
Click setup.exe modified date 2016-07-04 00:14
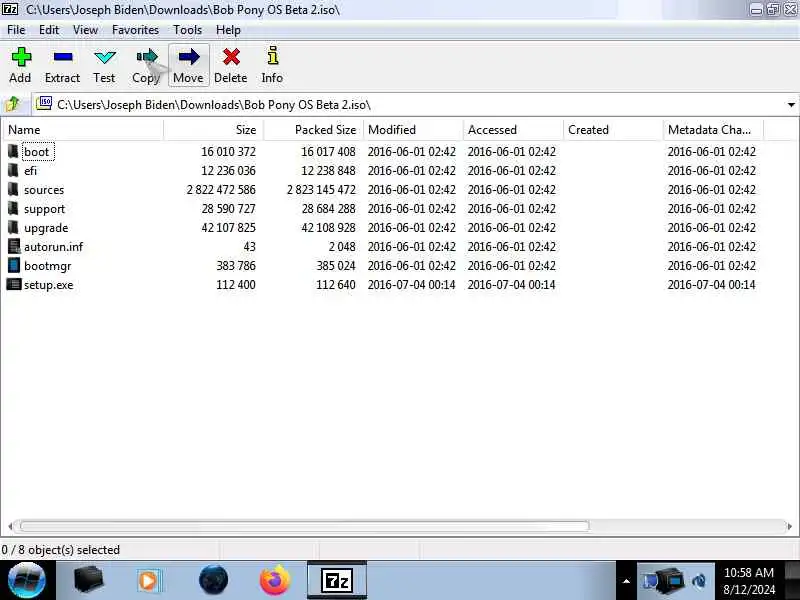click(411, 285)
